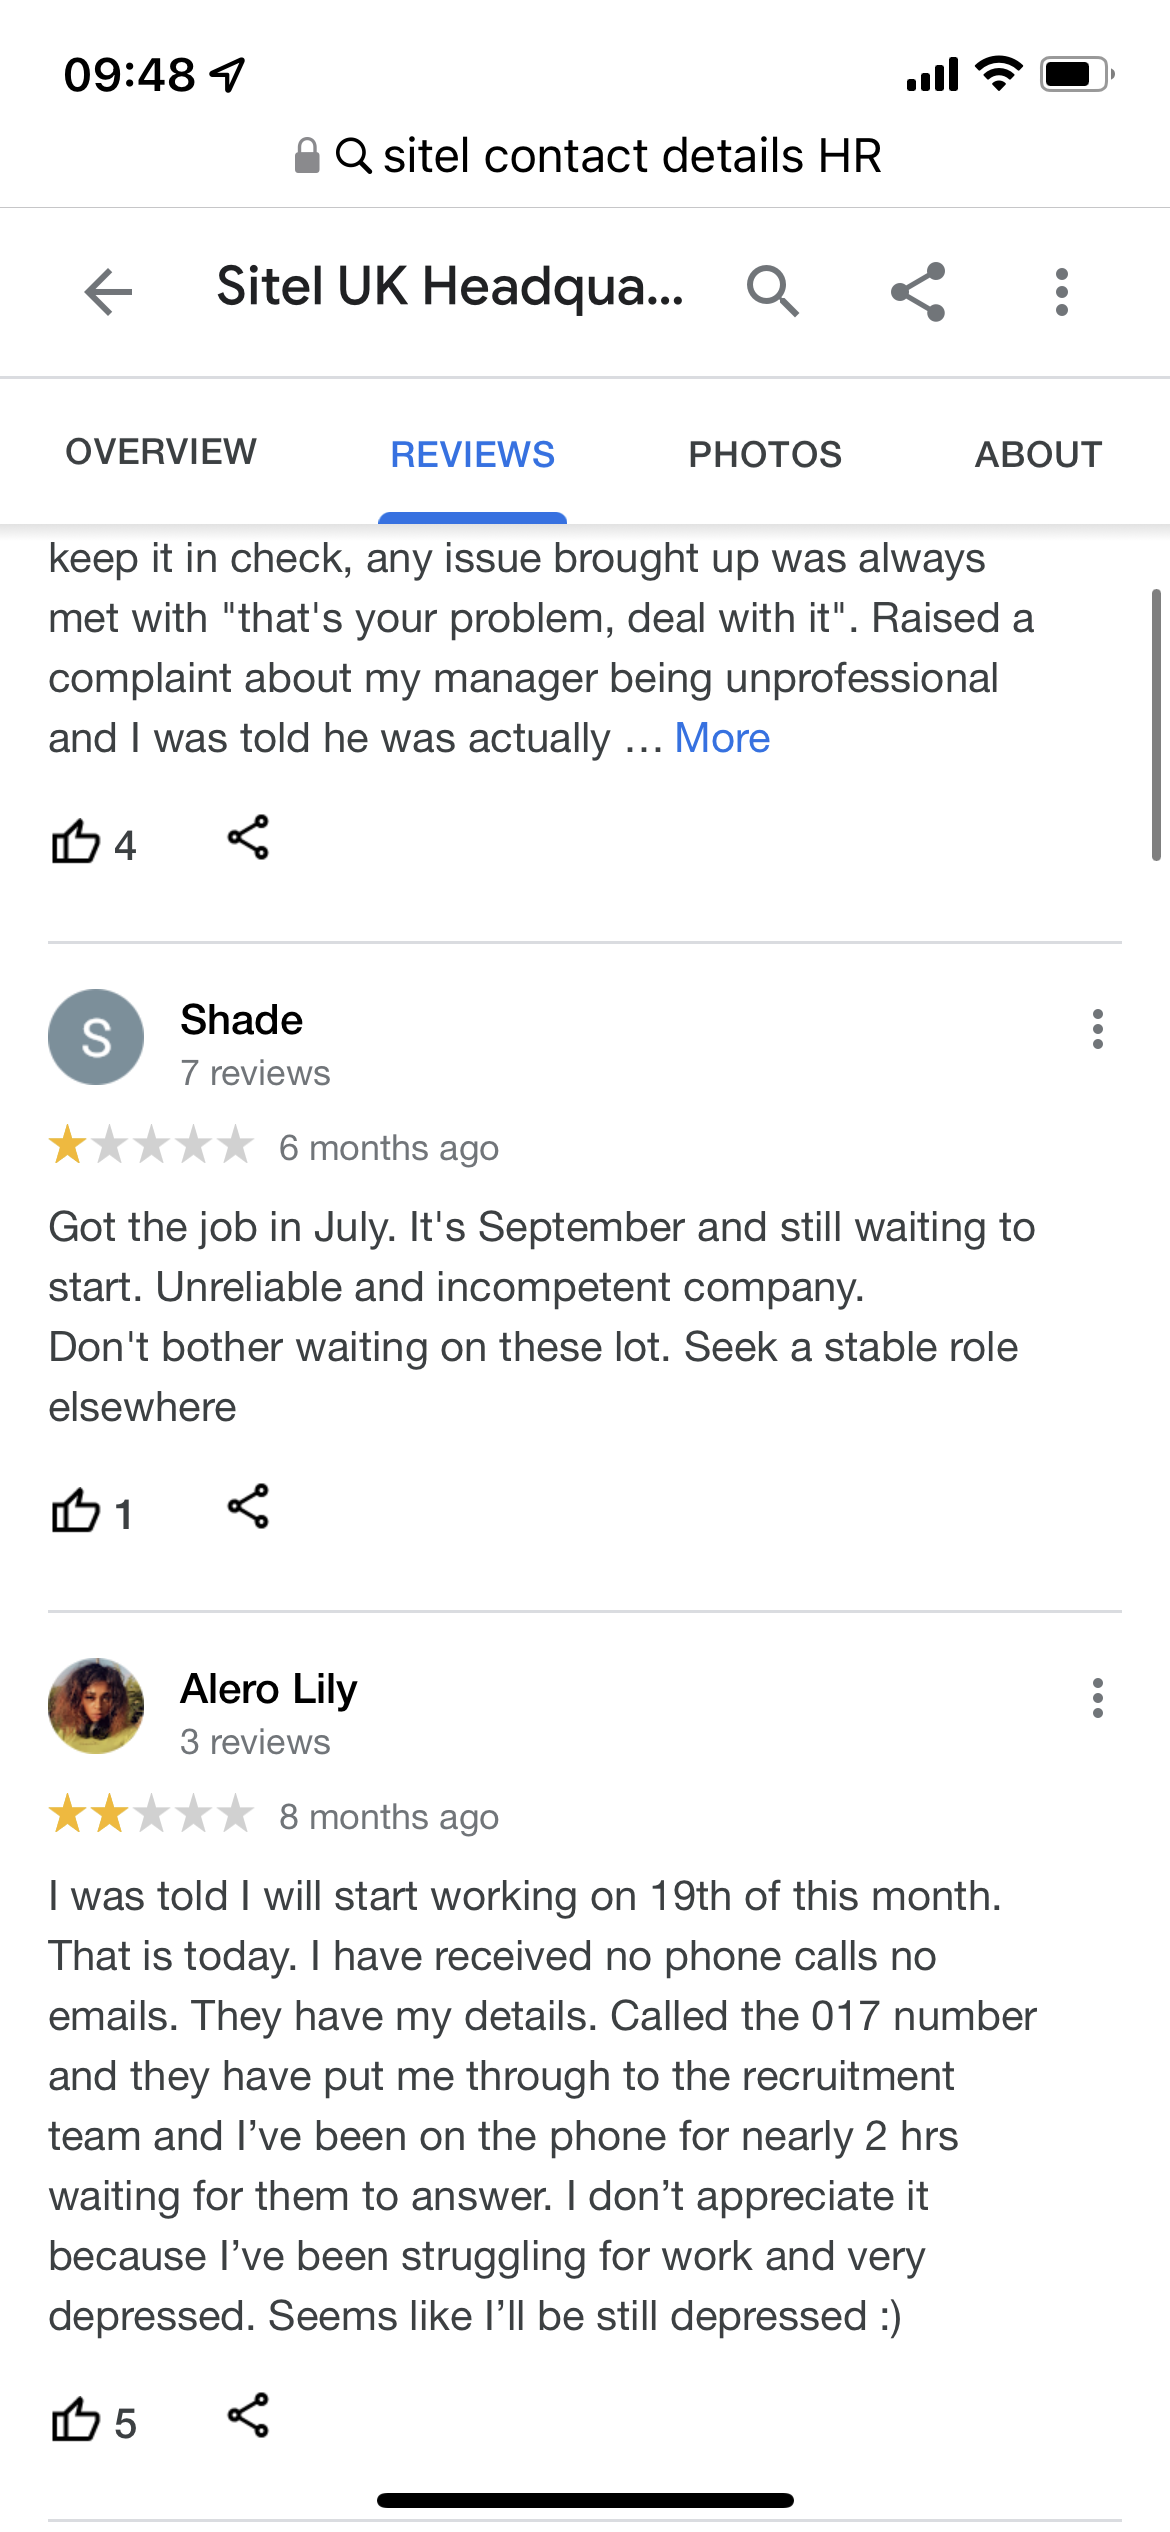Expand the truncated review via More
The width and height of the screenshot is (1170, 2532).
(x=722, y=739)
